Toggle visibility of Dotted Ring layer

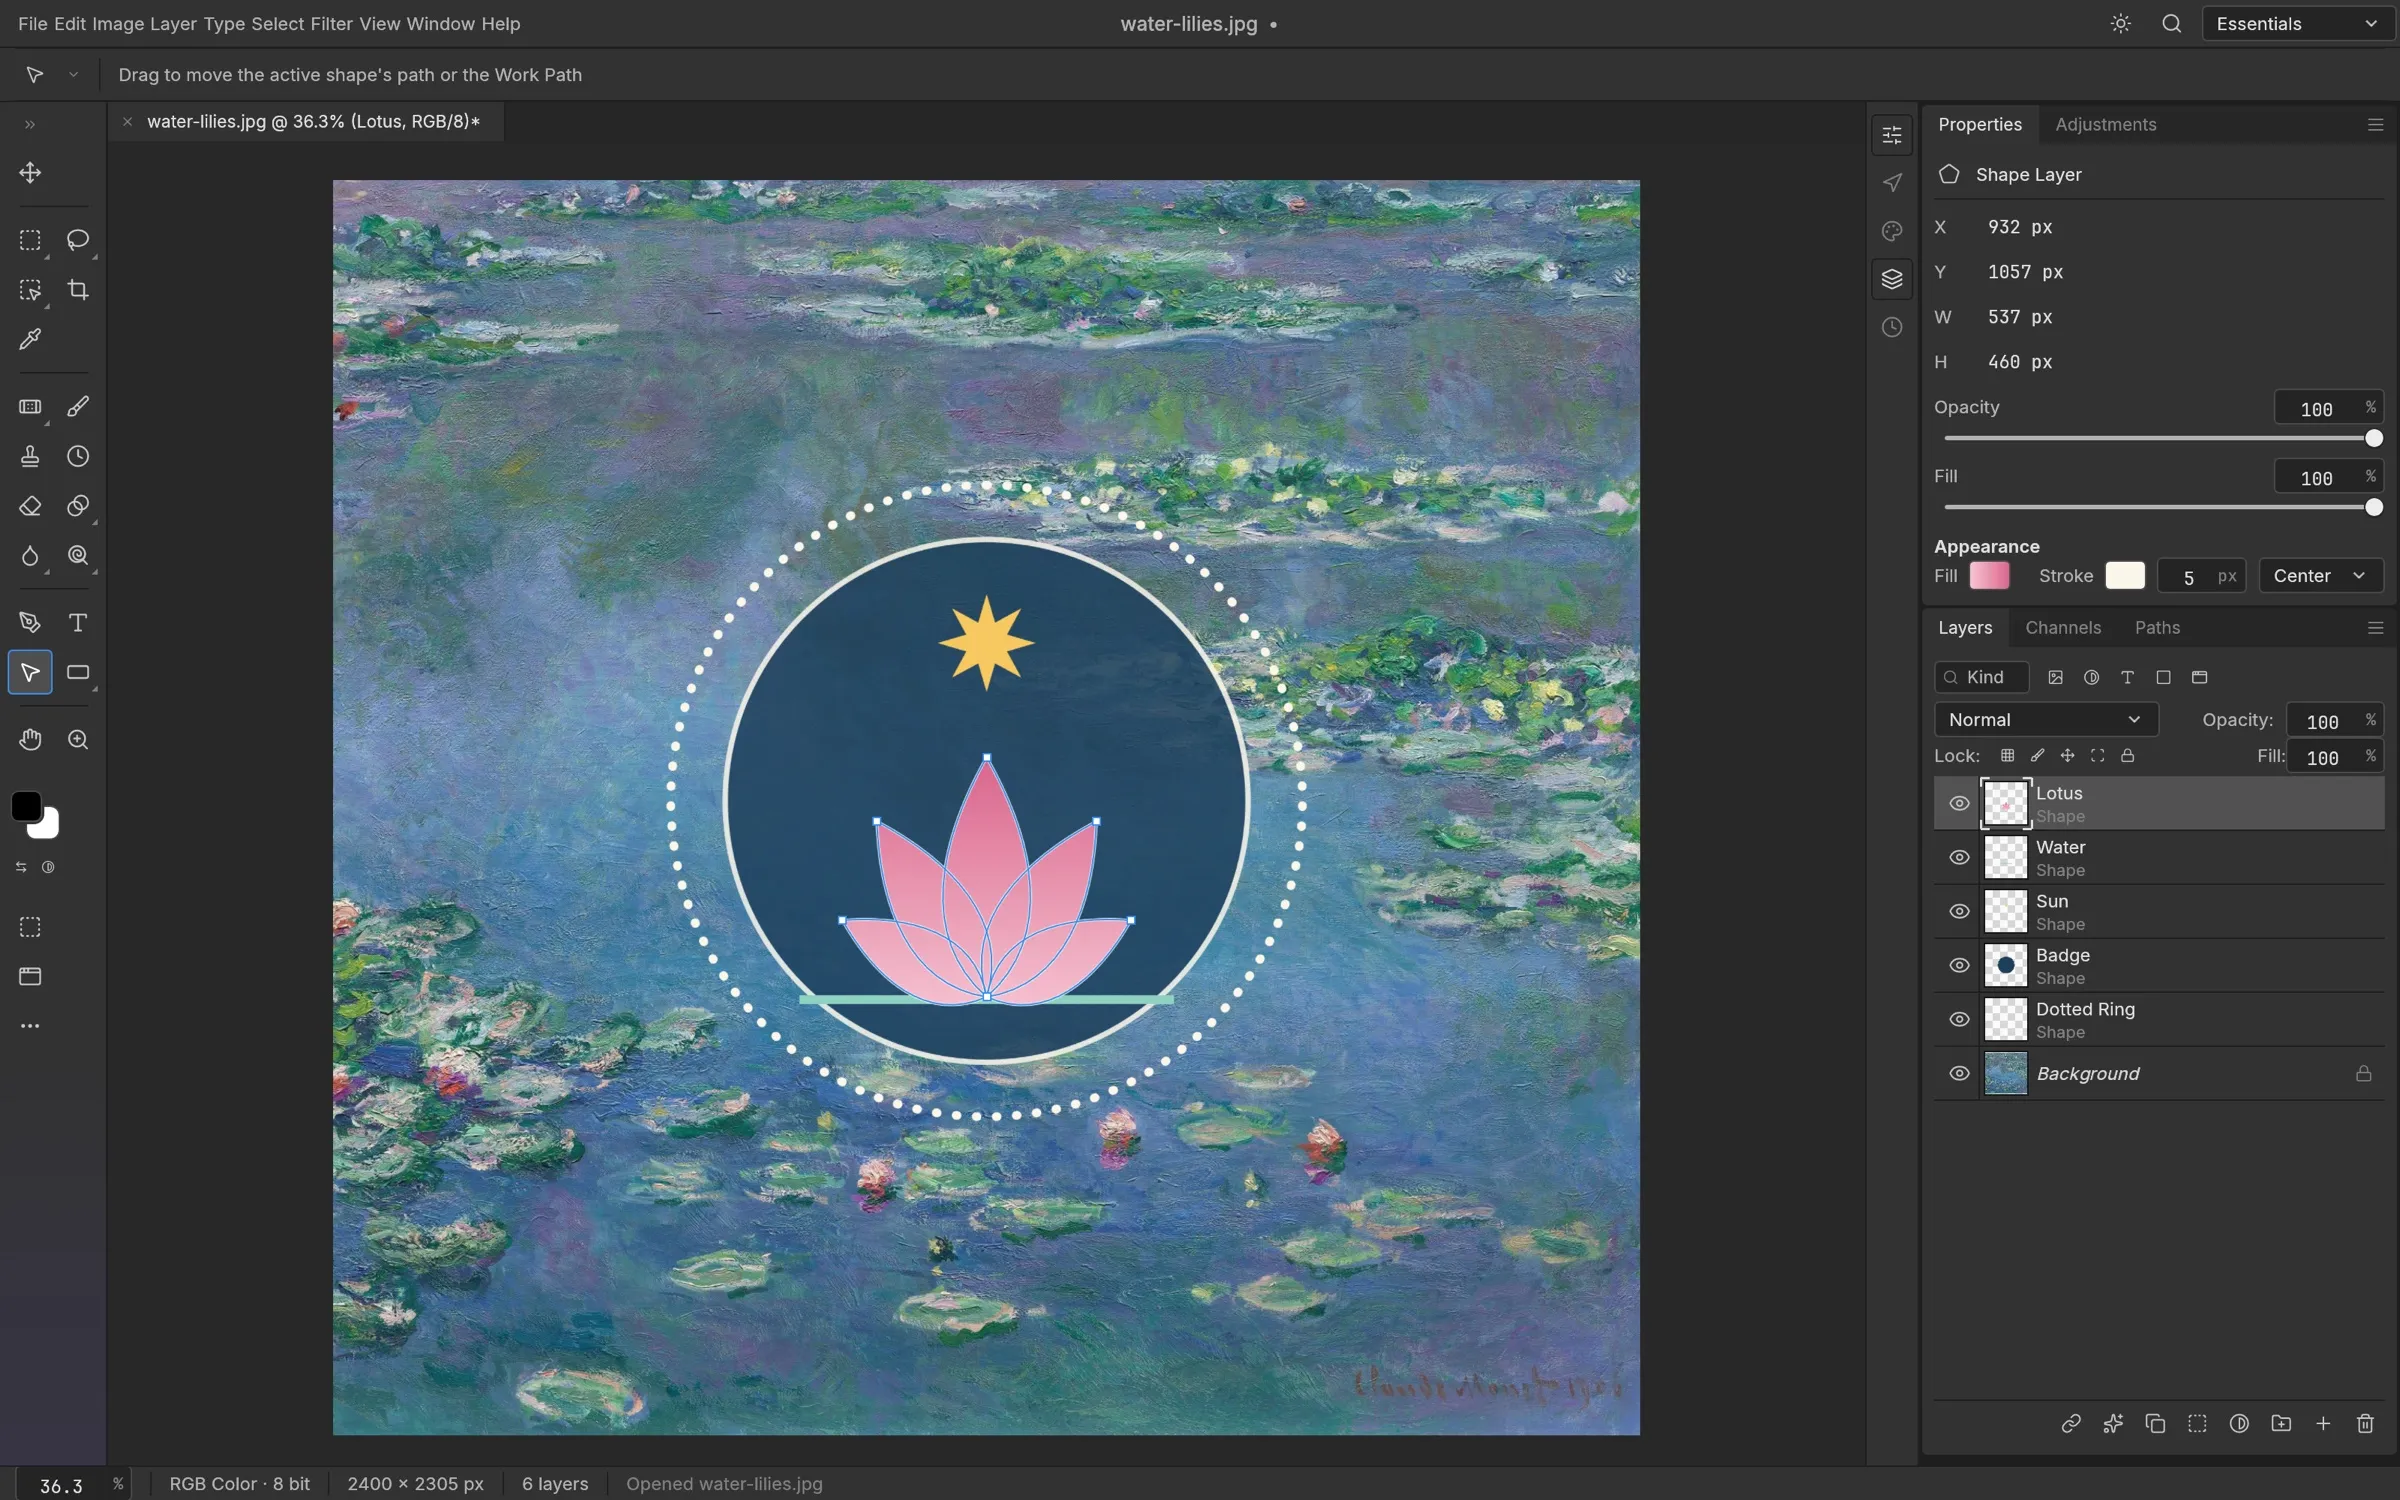(1959, 1020)
